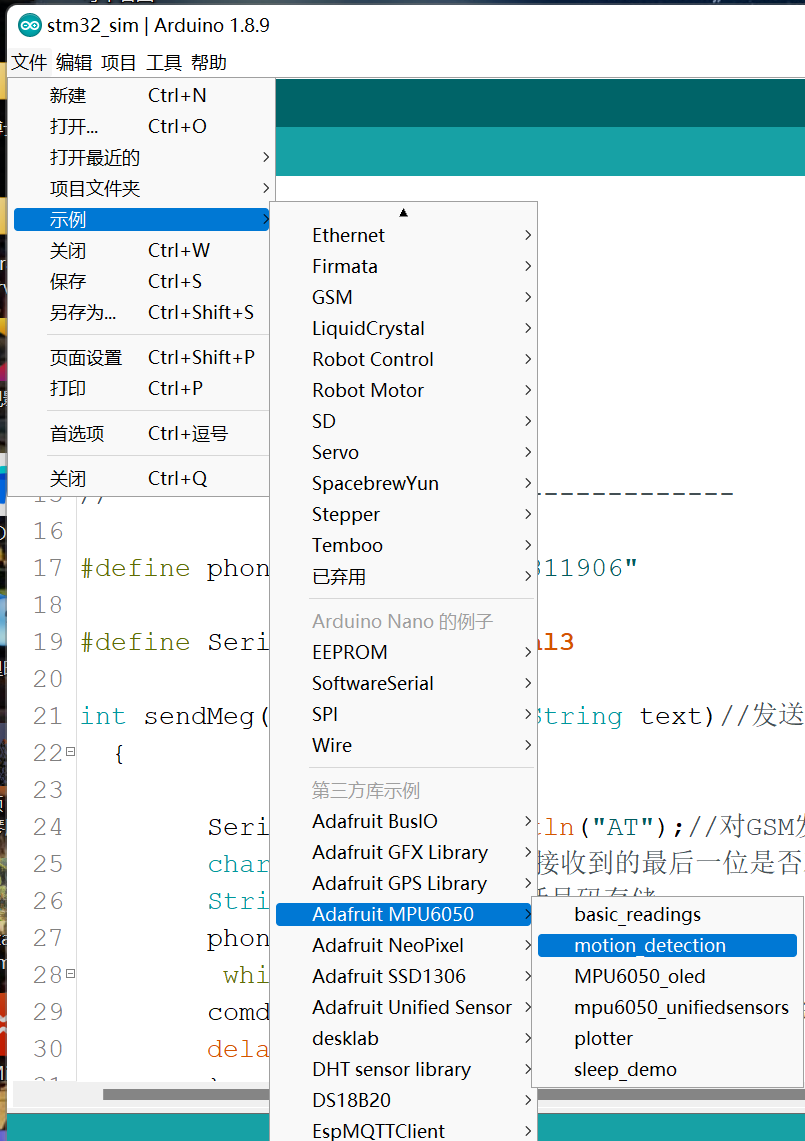Choose 关闭 Ctrl+W entry

[141, 250]
